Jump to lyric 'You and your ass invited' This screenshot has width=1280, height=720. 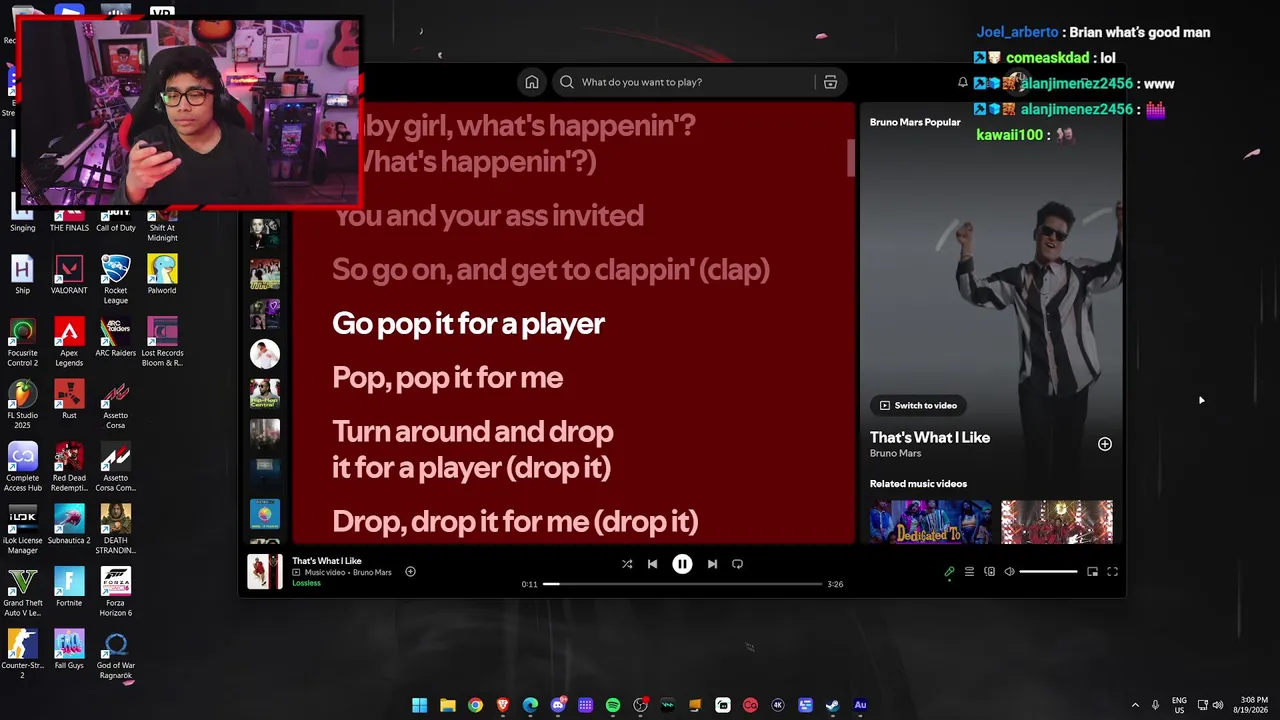[x=488, y=215]
